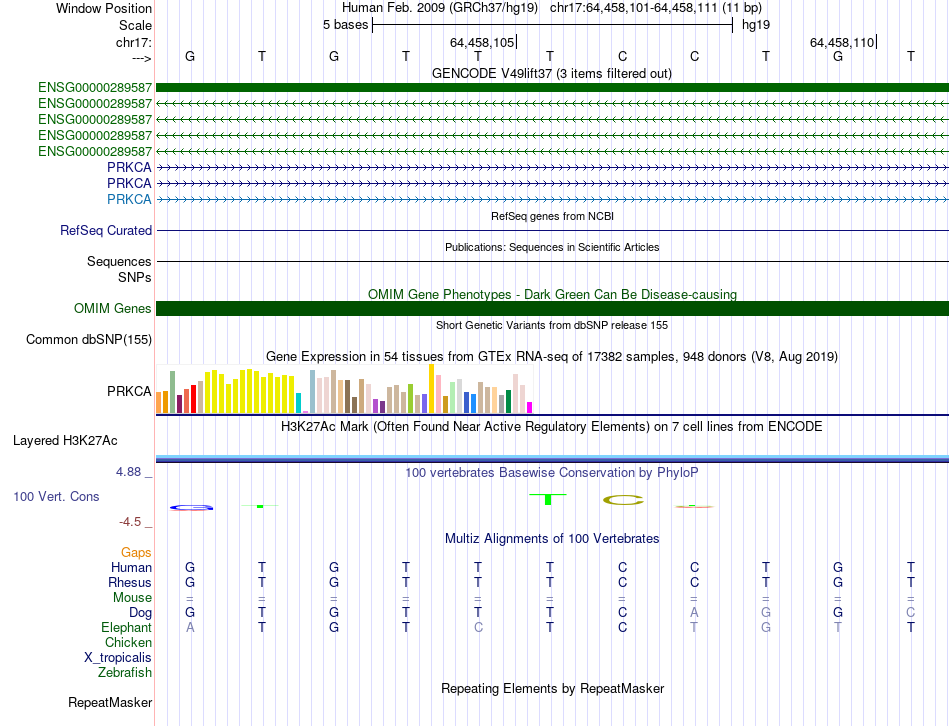This screenshot has height=726, width=950.
Task: Click the "Chicken" species label
Action: 128,642
